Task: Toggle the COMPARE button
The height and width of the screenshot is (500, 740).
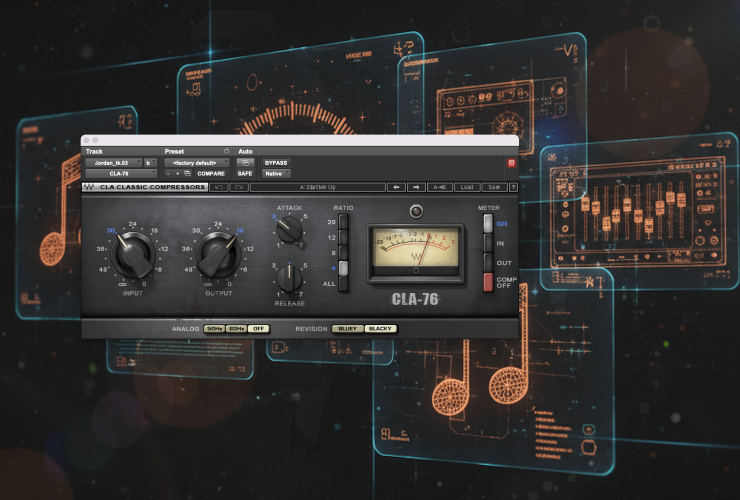Action: point(210,174)
